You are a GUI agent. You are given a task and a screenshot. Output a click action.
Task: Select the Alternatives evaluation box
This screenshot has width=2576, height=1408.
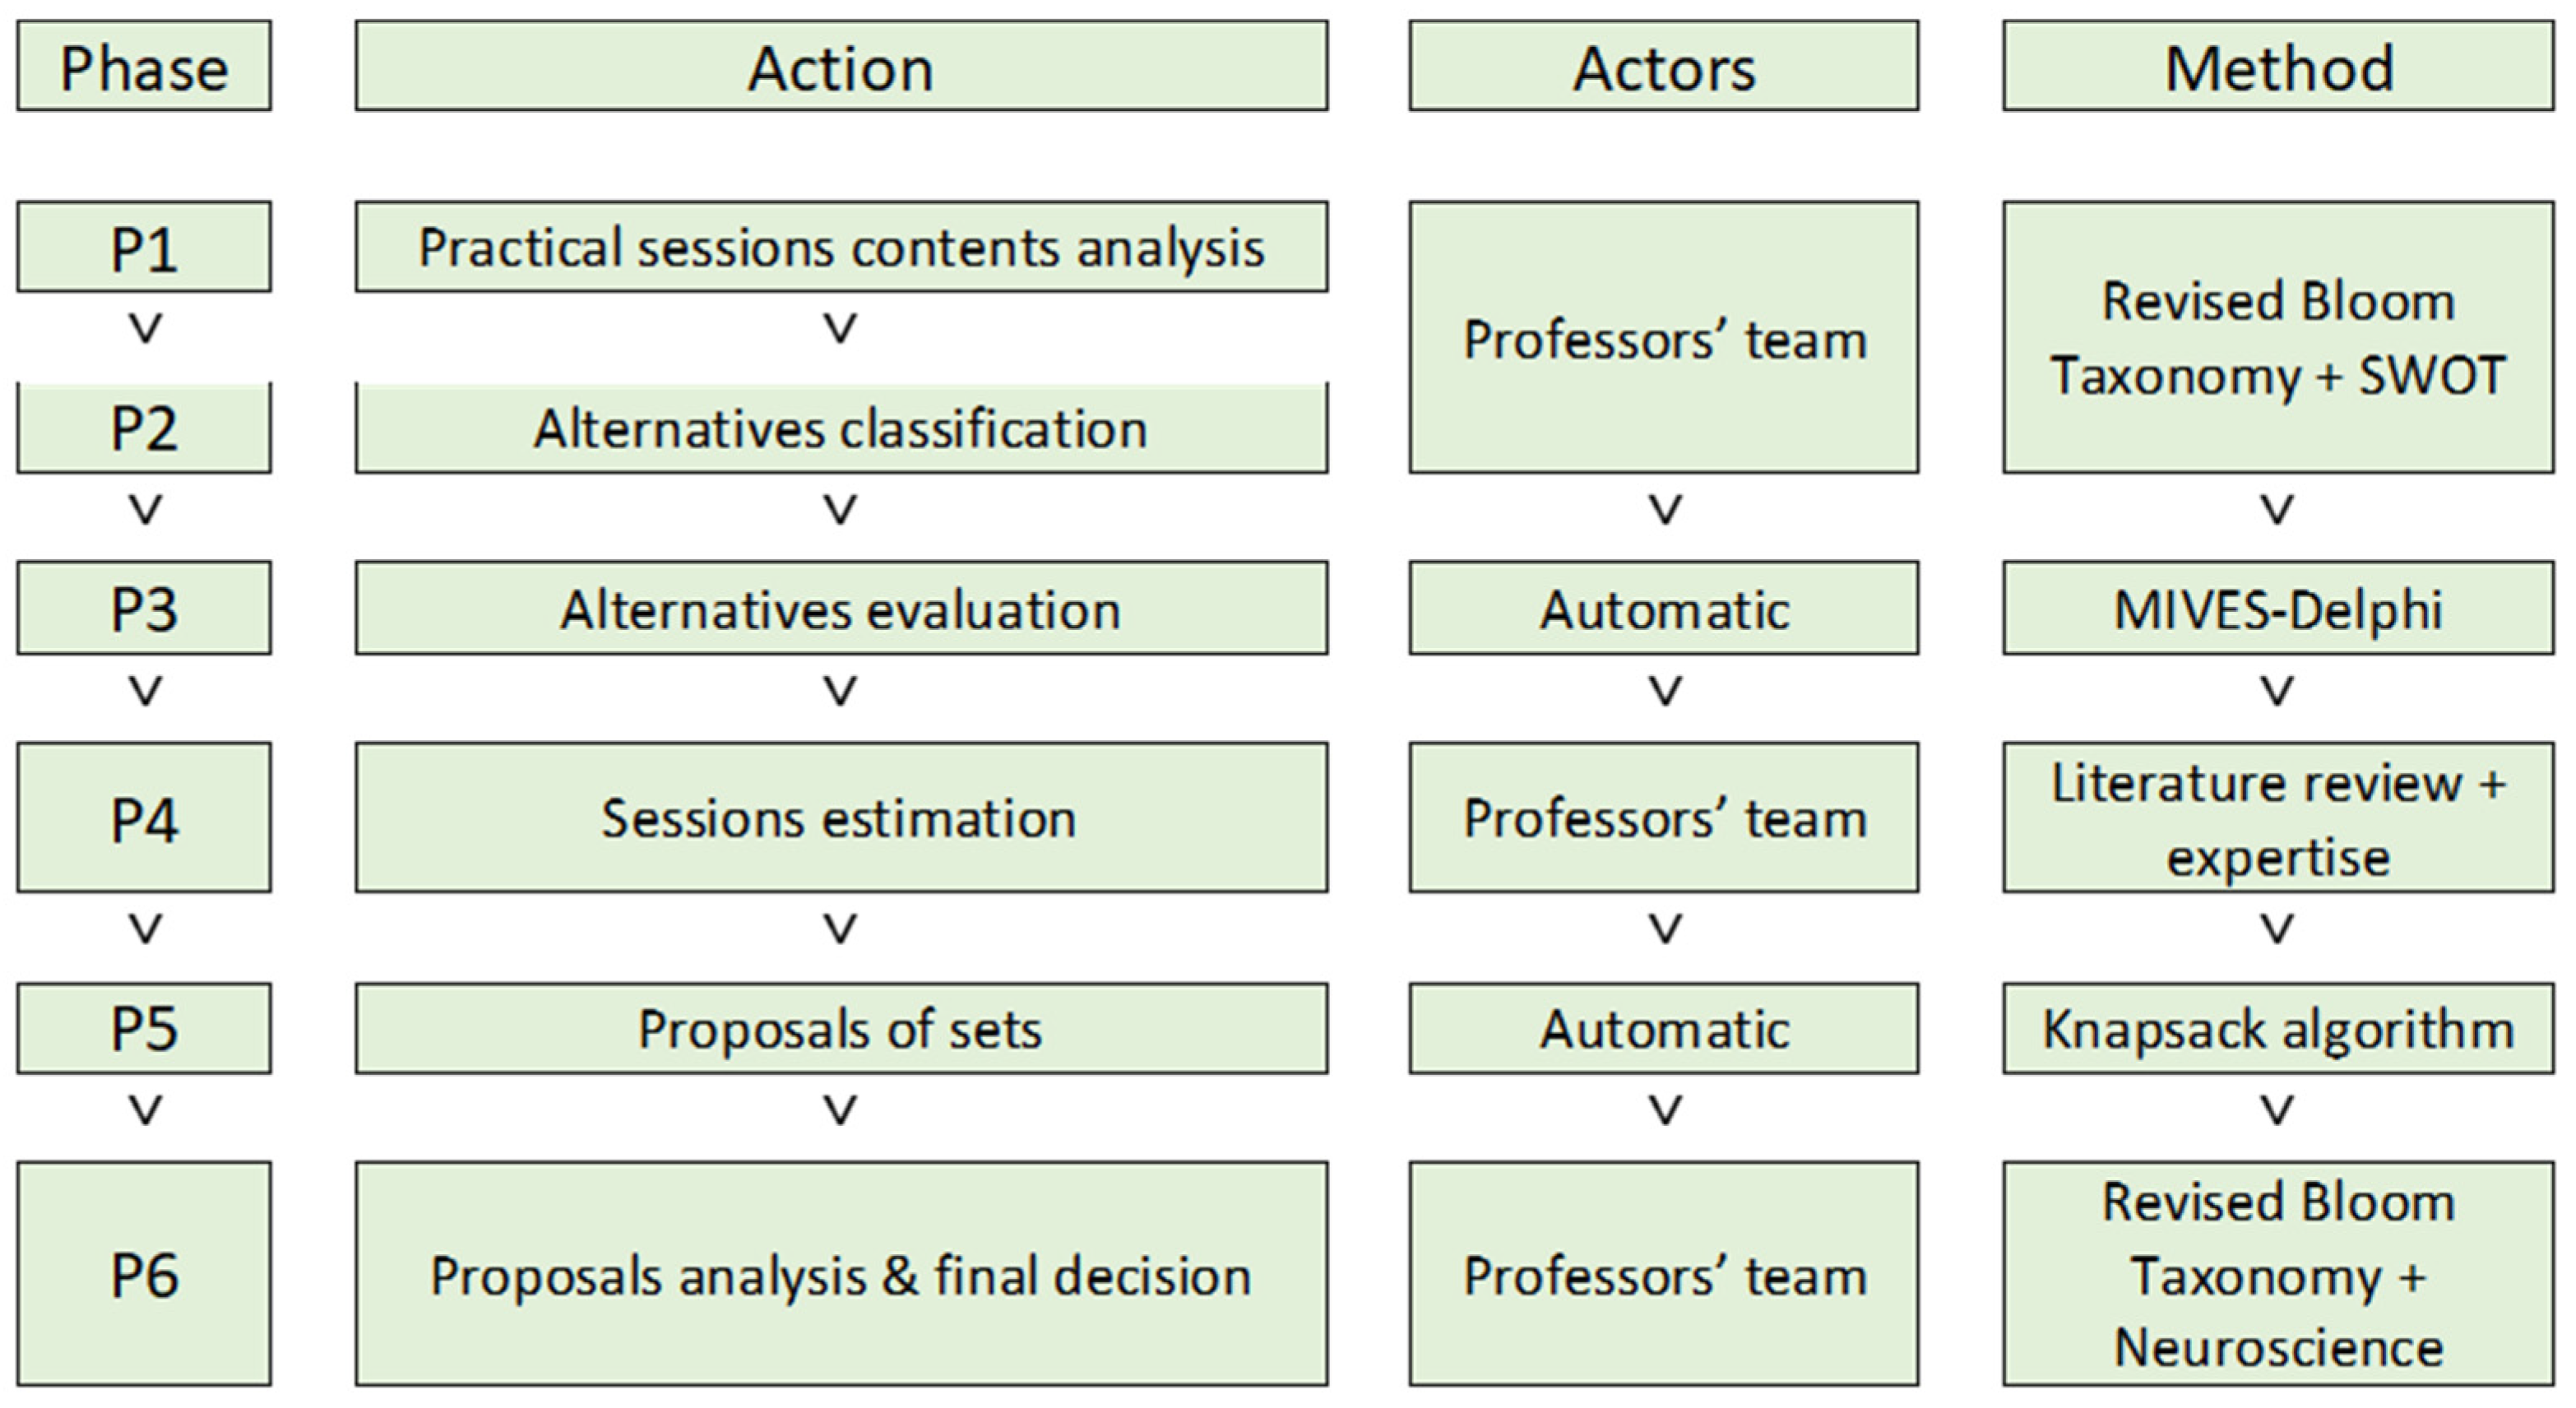tap(841, 608)
